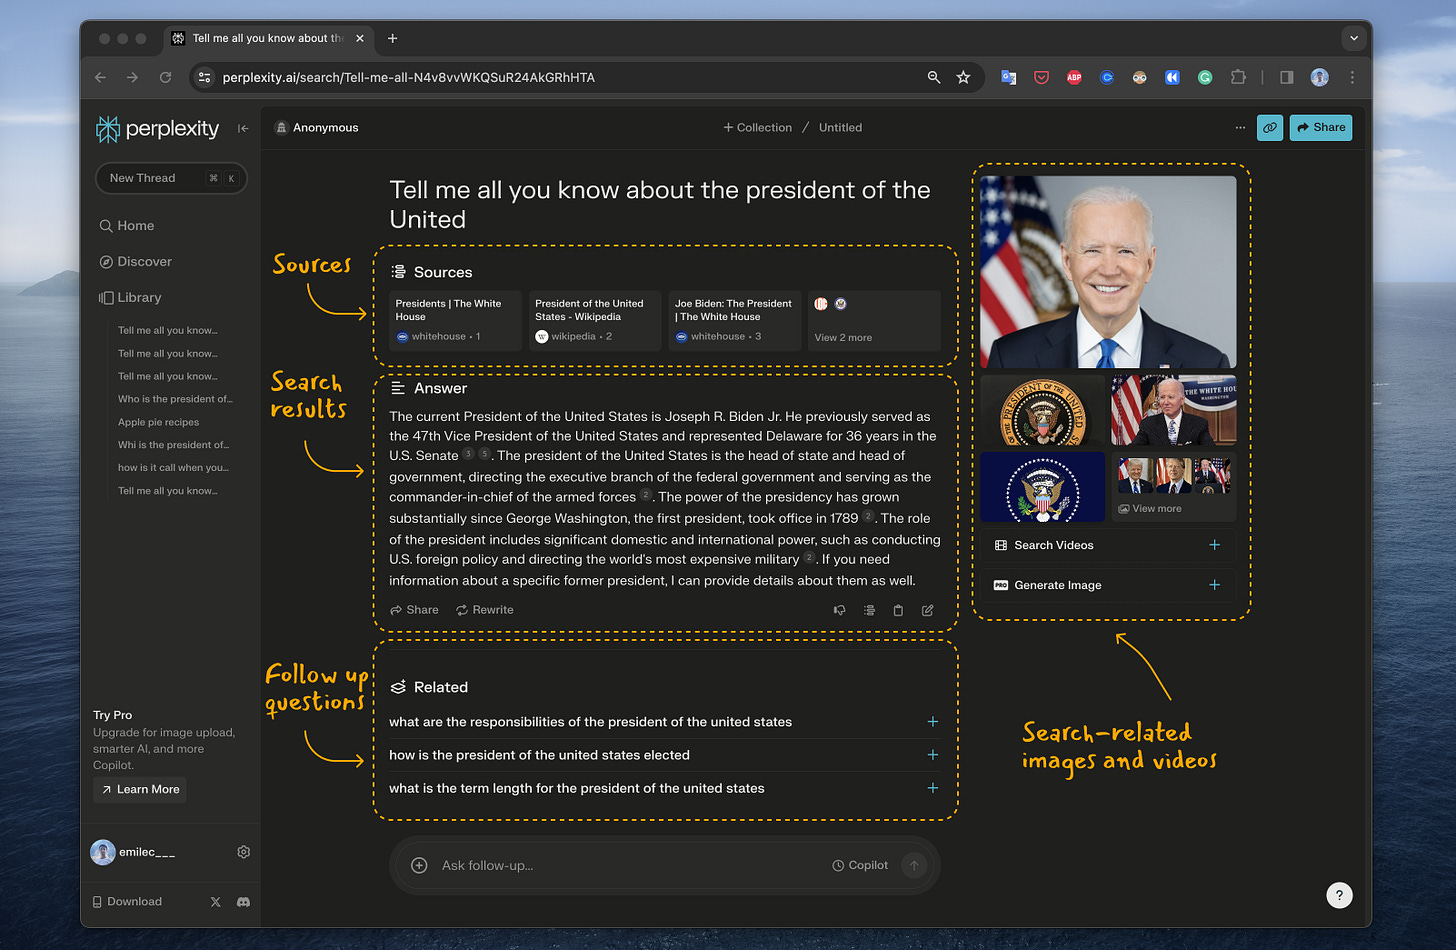The height and width of the screenshot is (950, 1456).
Task: Start a New Thread
Action: point(171,178)
